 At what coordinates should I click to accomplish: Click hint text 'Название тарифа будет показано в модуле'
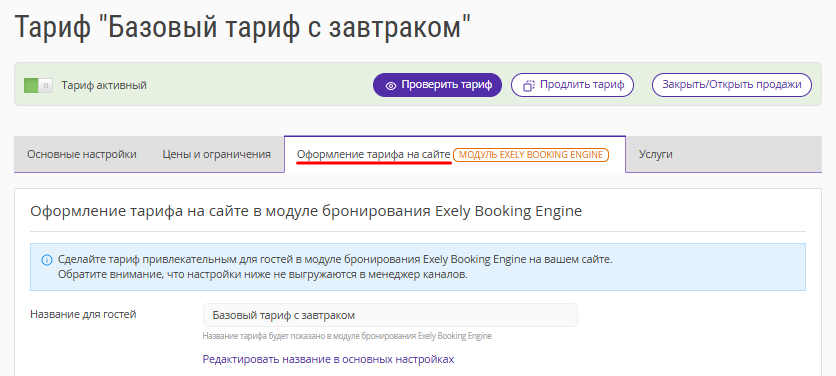pos(347,336)
